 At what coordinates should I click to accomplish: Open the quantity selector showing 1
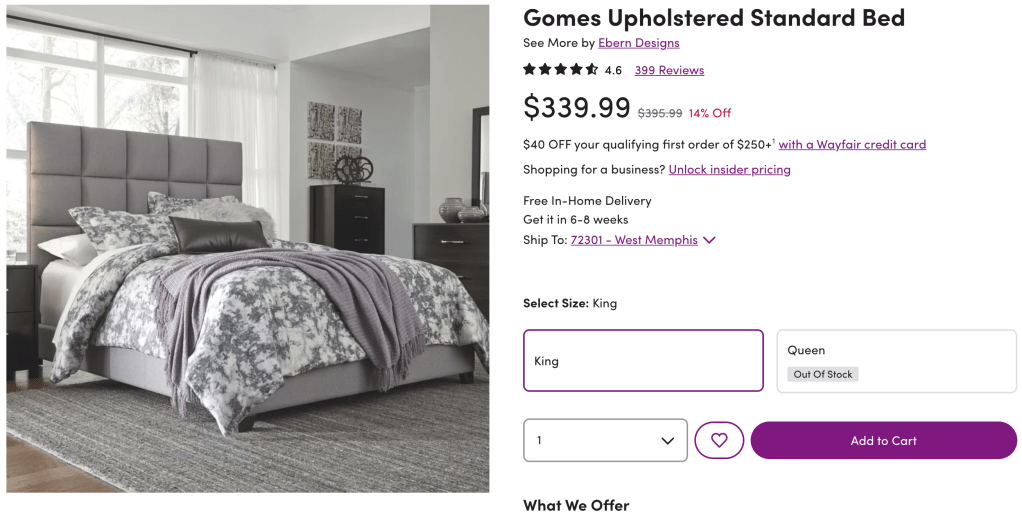605,440
